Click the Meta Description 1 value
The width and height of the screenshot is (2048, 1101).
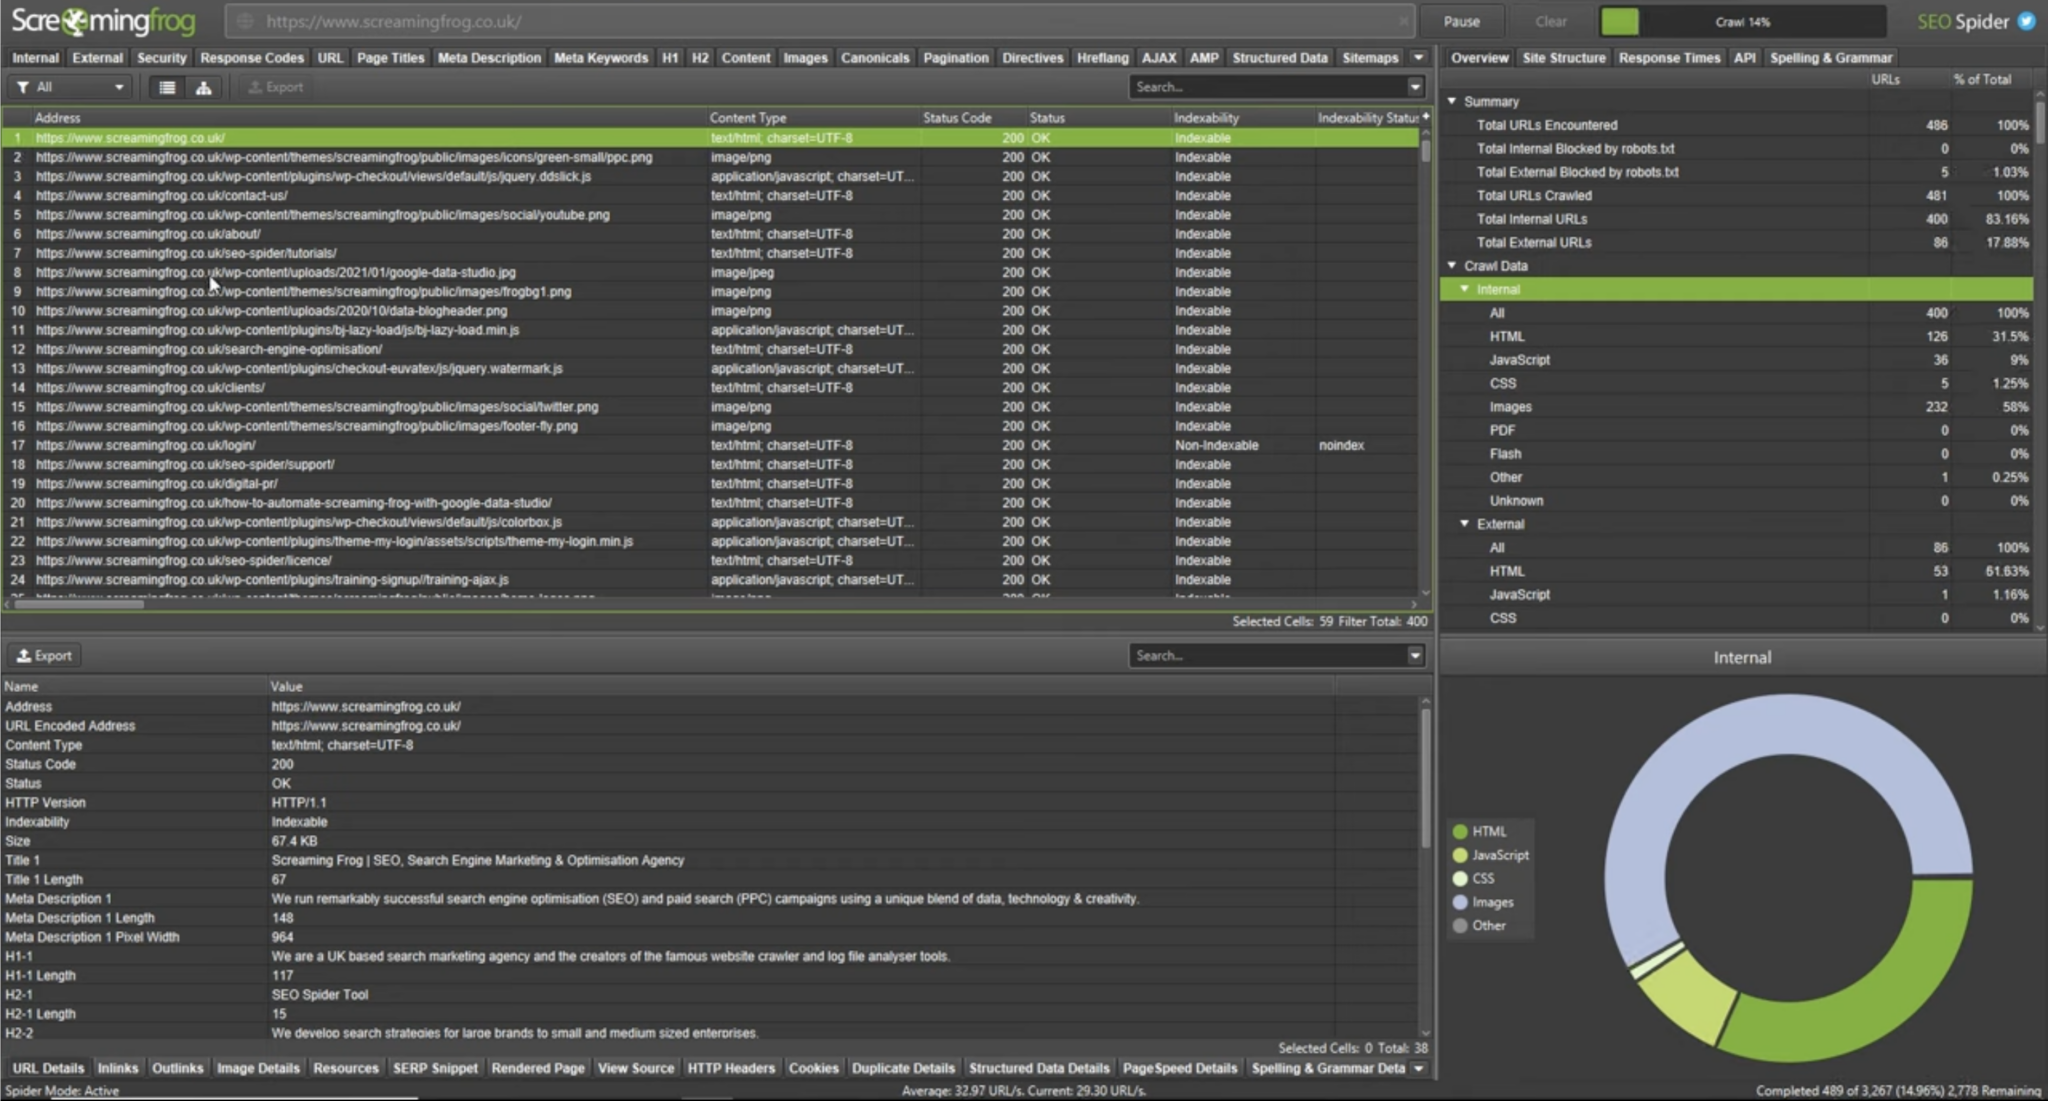[705, 899]
